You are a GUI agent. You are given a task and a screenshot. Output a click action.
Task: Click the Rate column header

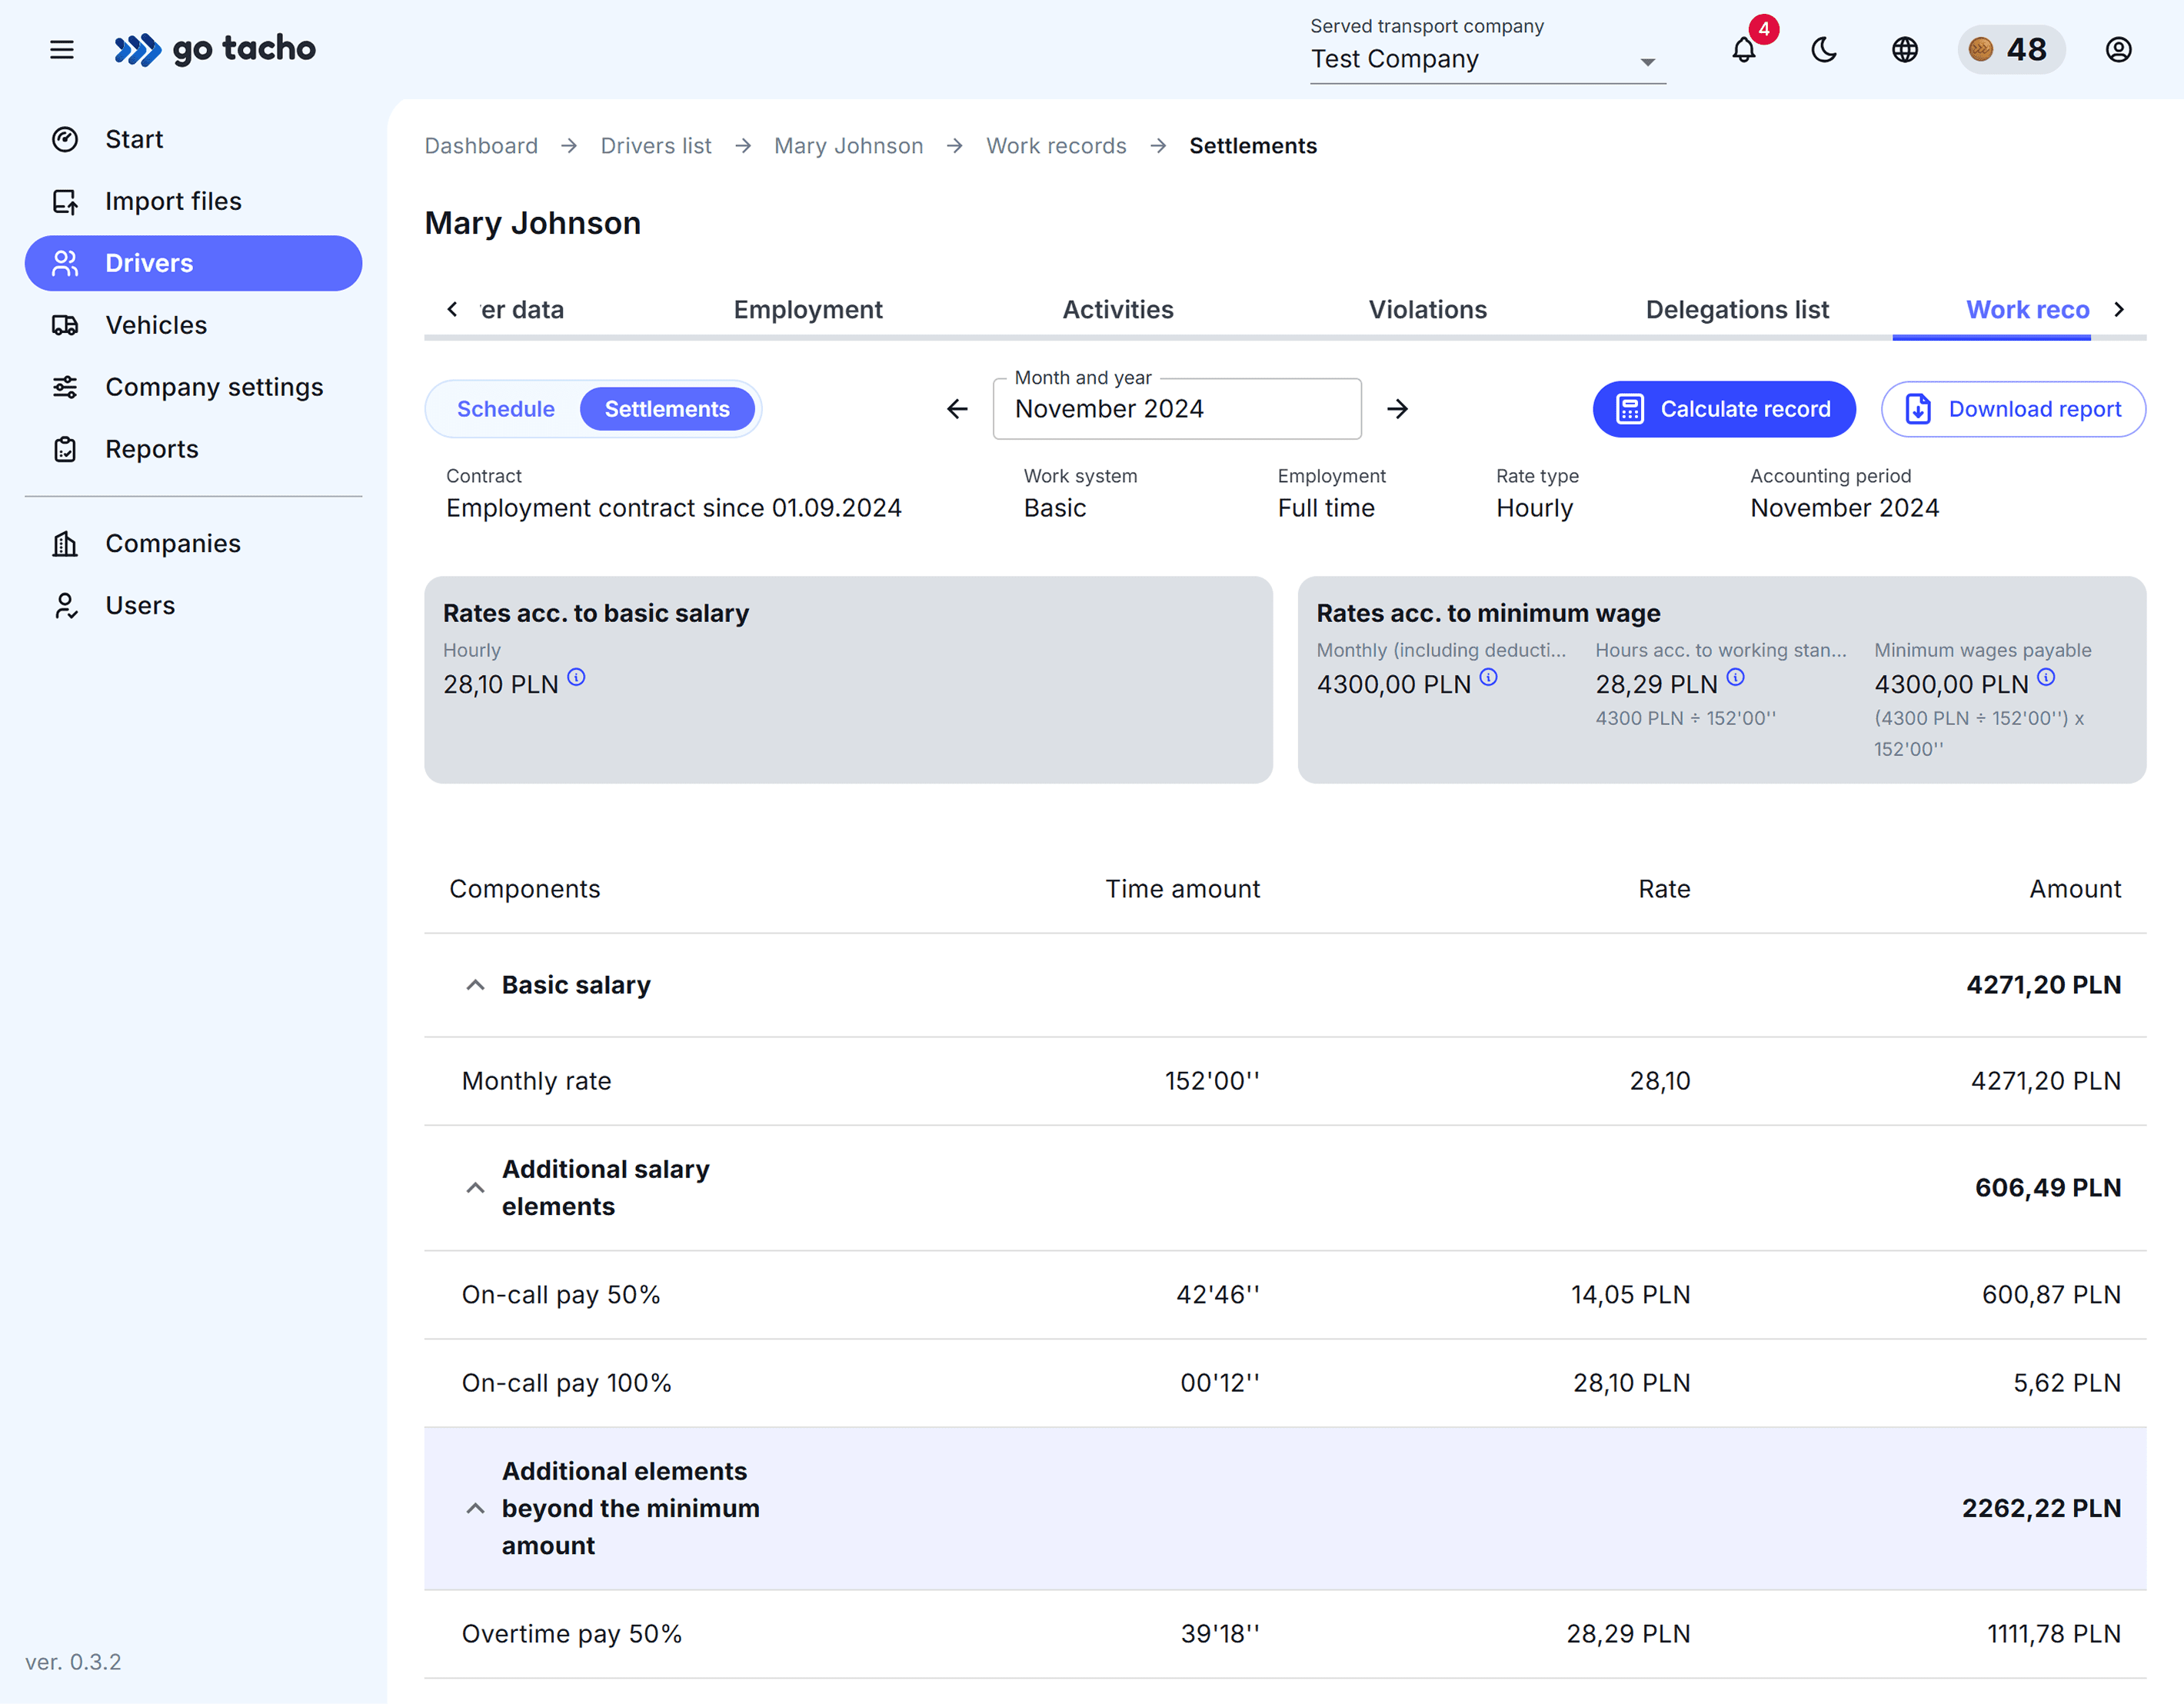[1664, 889]
